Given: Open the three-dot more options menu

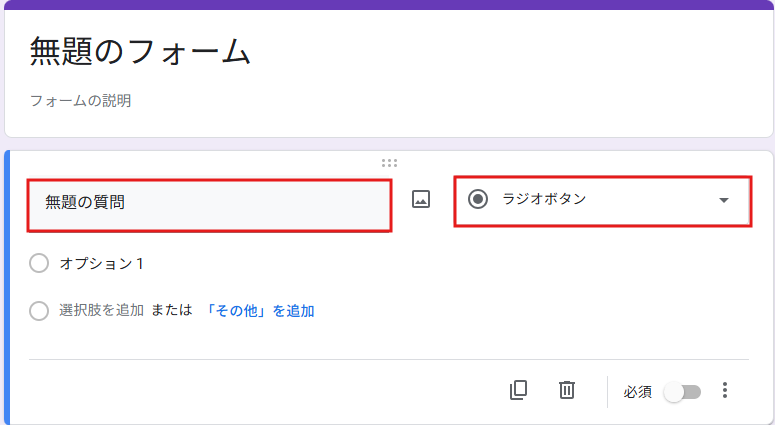Looking at the screenshot, I should [x=725, y=390].
